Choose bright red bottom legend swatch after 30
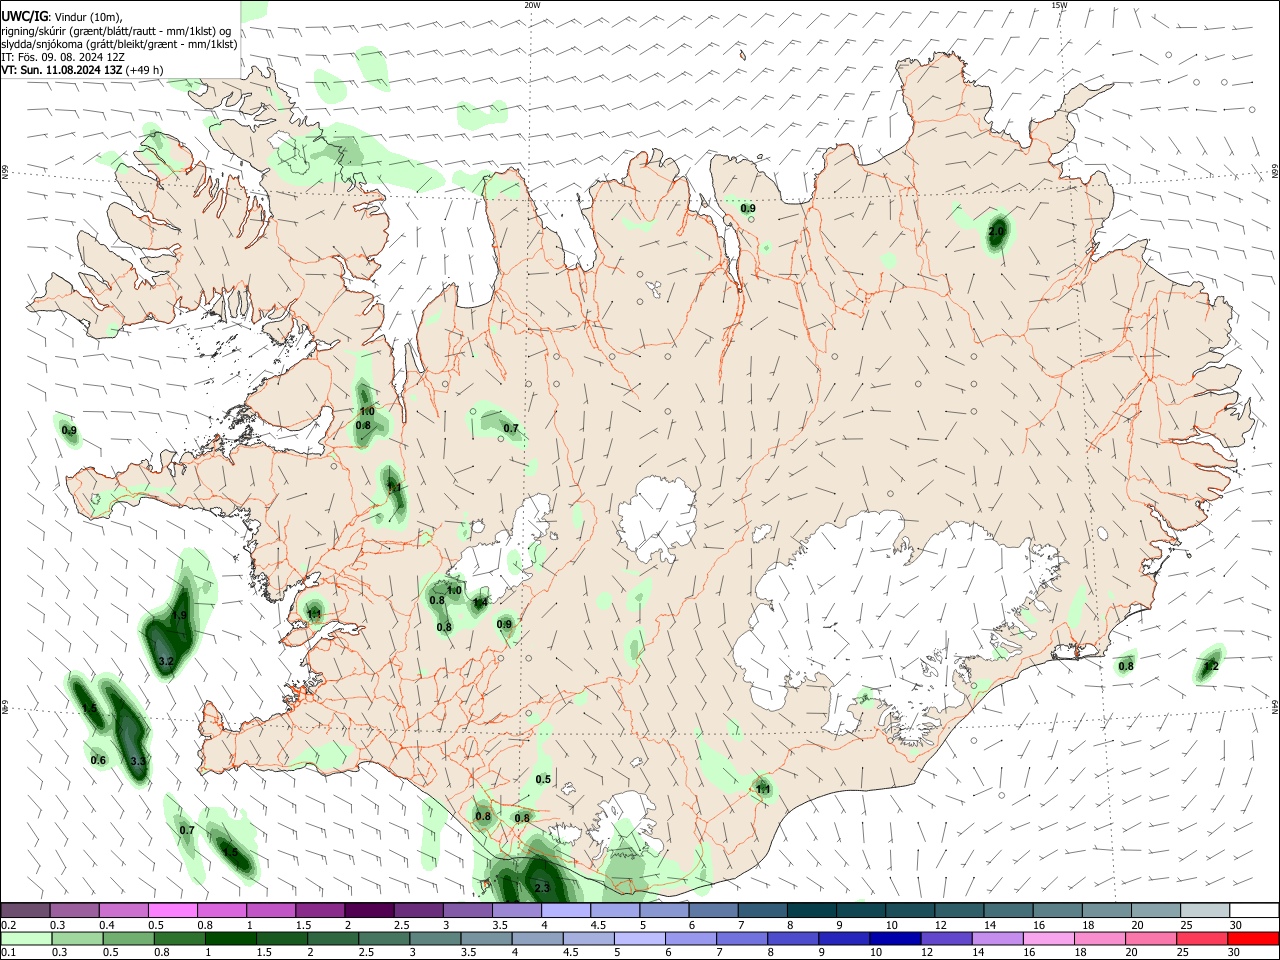Image resolution: width=1280 pixels, height=960 pixels. 1253,939
